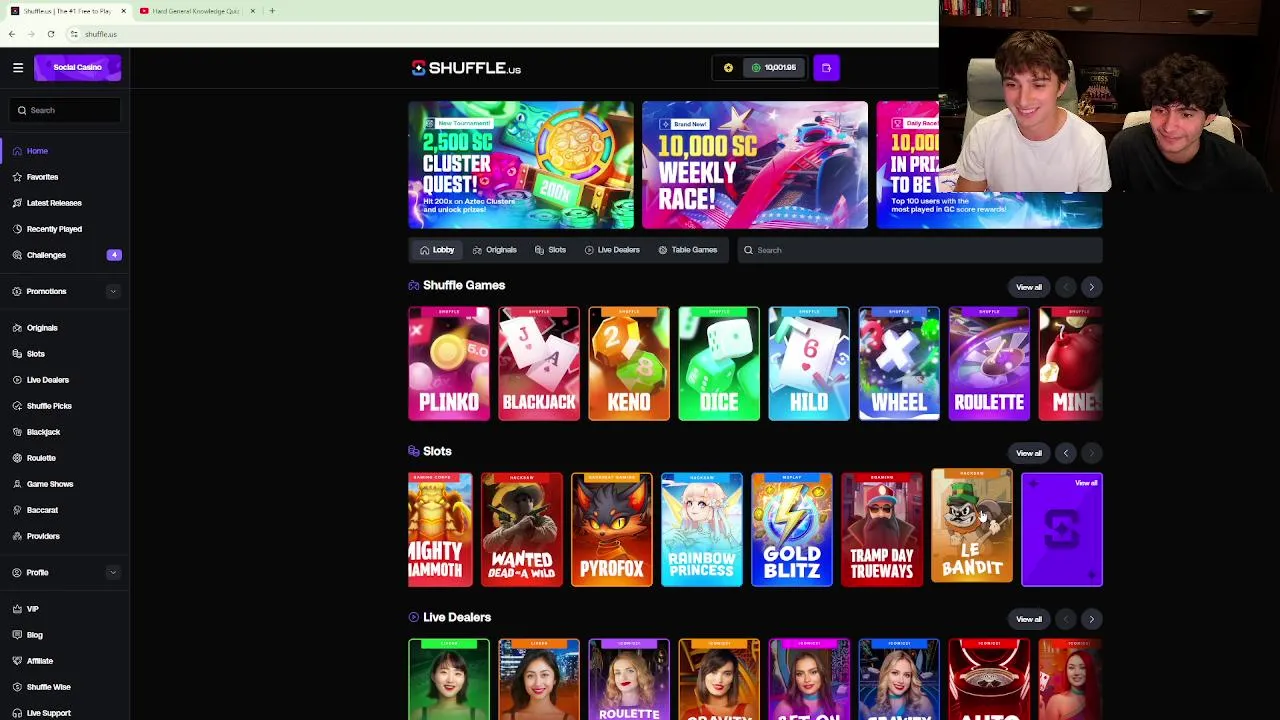The height and width of the screenshot is (720, 1280).
Task: Open the Hilo game
Action: (809, 364)
